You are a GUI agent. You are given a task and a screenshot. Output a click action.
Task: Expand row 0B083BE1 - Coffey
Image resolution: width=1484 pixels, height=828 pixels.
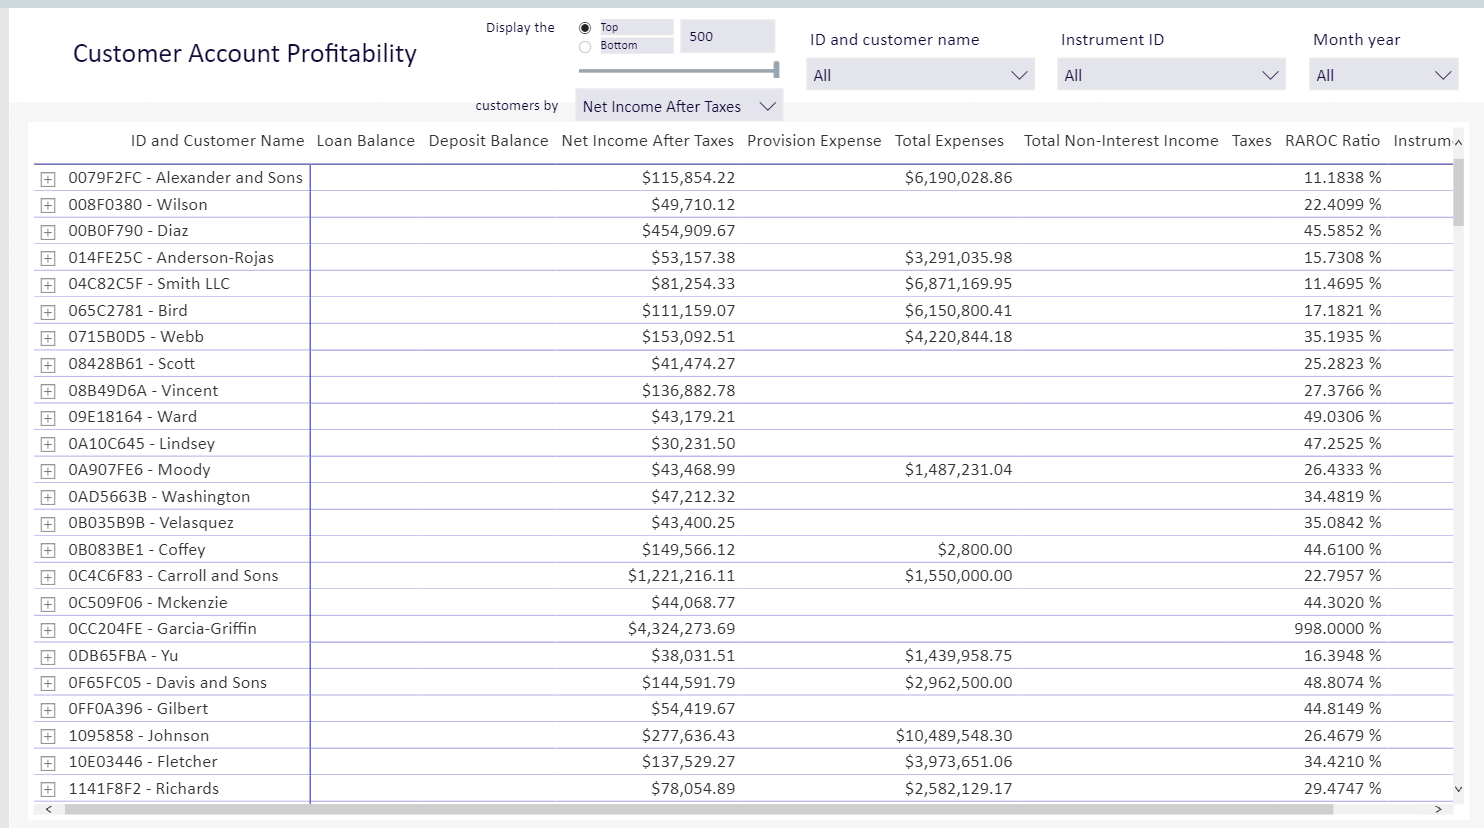point(47,550)
